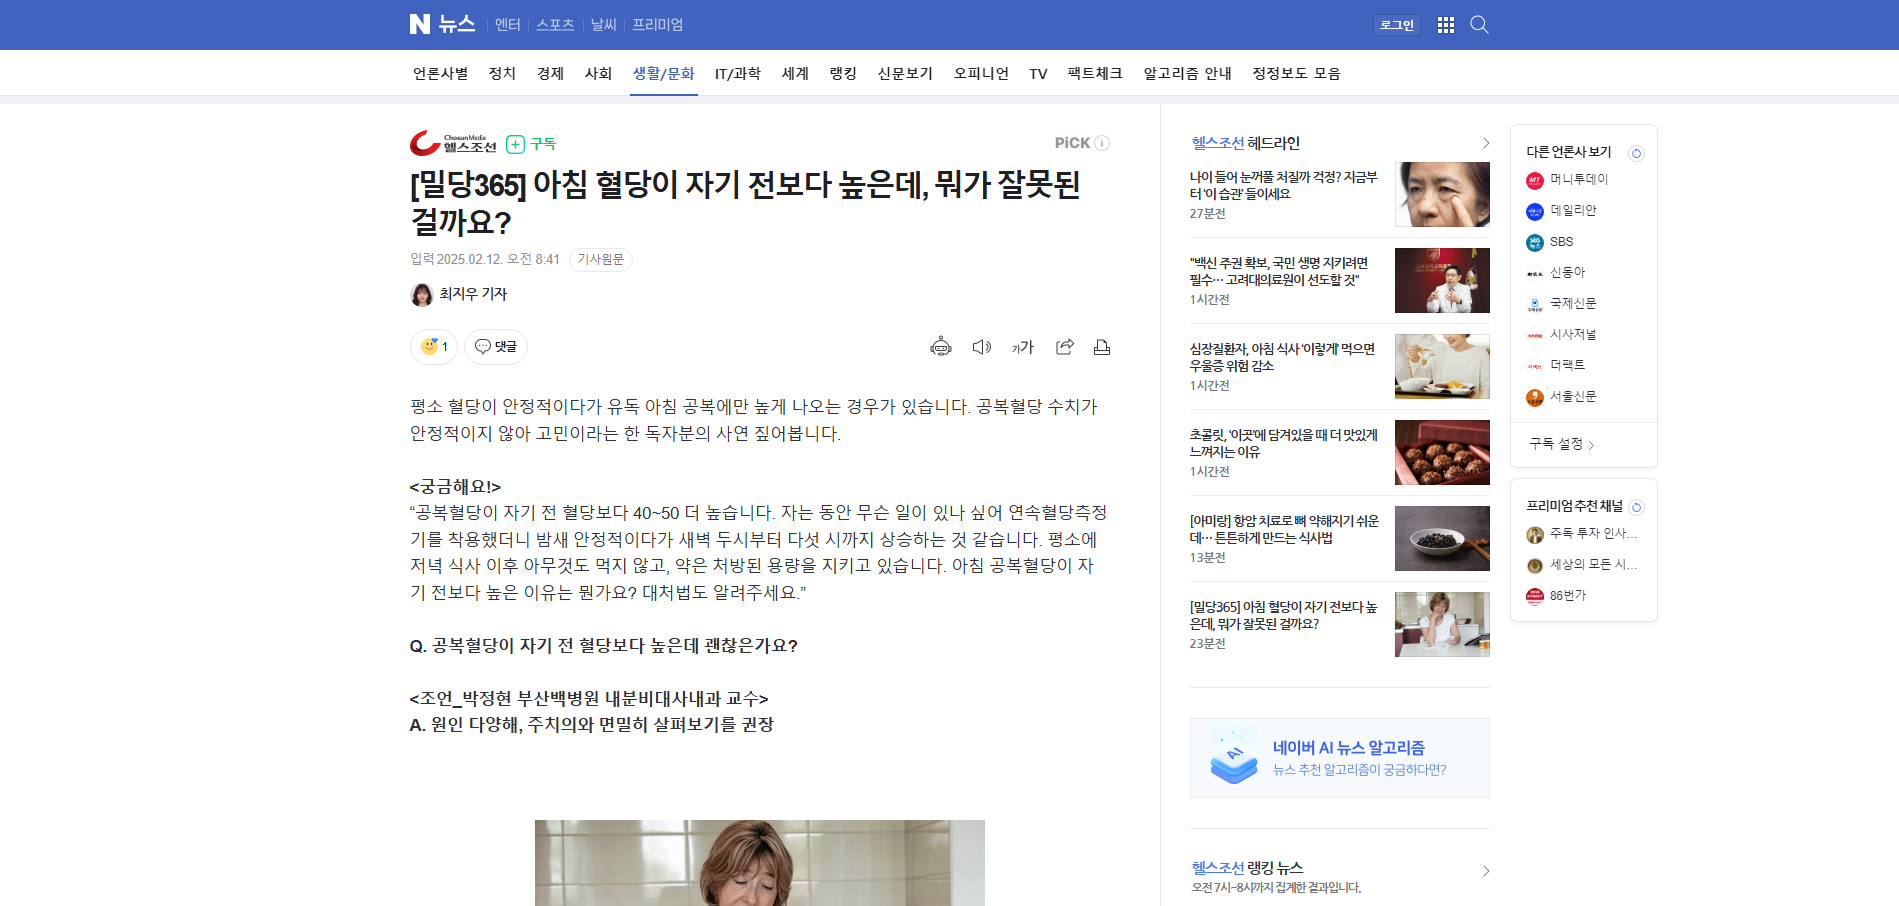
Task: Click the 로그인 button
Action: 1396,25
